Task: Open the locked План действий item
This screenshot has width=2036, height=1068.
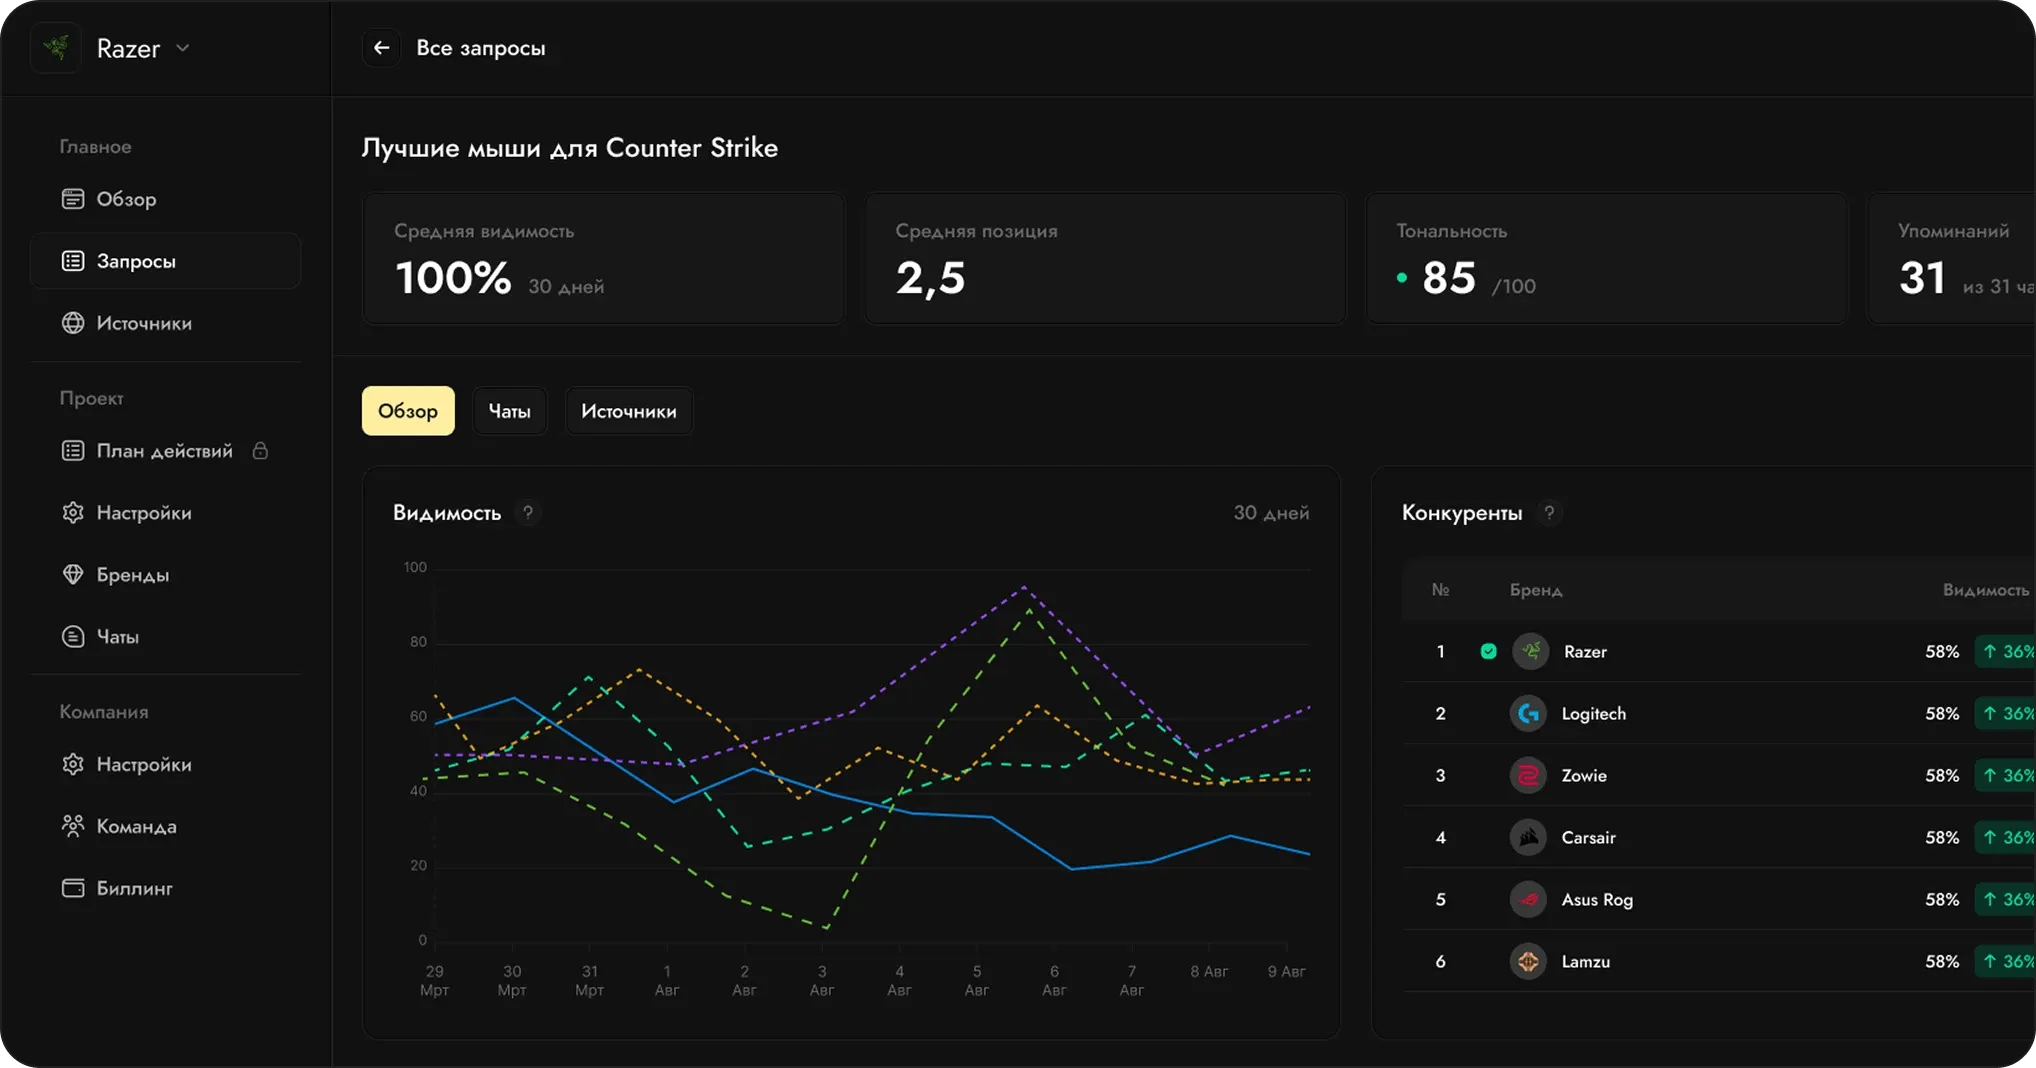Action: [165, 451]
